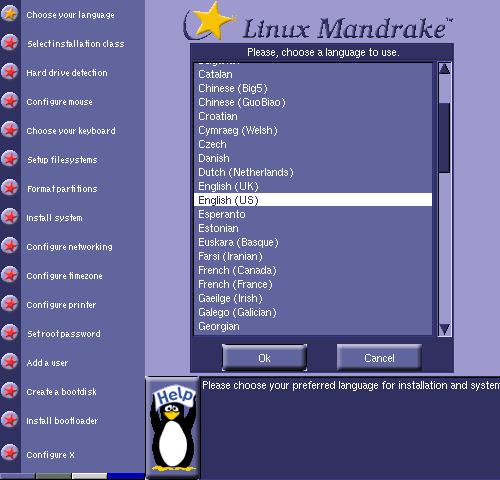Click the red star beside Configure mouse
Viewport: 500px width, 480px height.
[10, 101]
